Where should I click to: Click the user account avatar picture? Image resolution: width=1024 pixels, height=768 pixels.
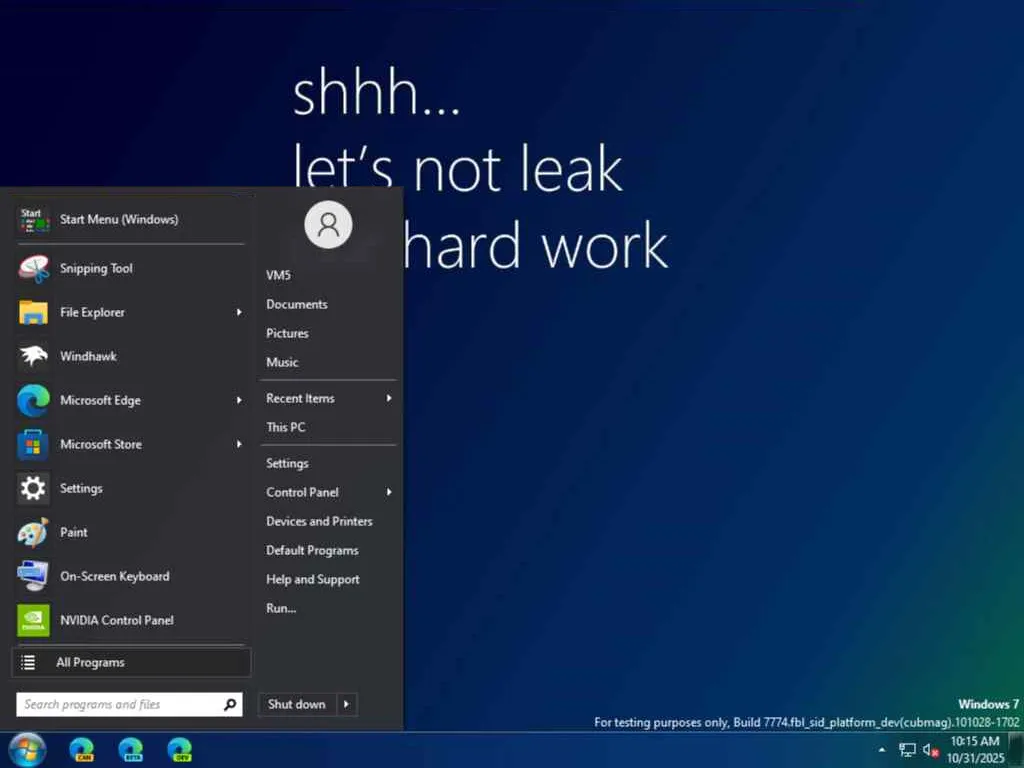pyautogui.click(x=328, y=225)
